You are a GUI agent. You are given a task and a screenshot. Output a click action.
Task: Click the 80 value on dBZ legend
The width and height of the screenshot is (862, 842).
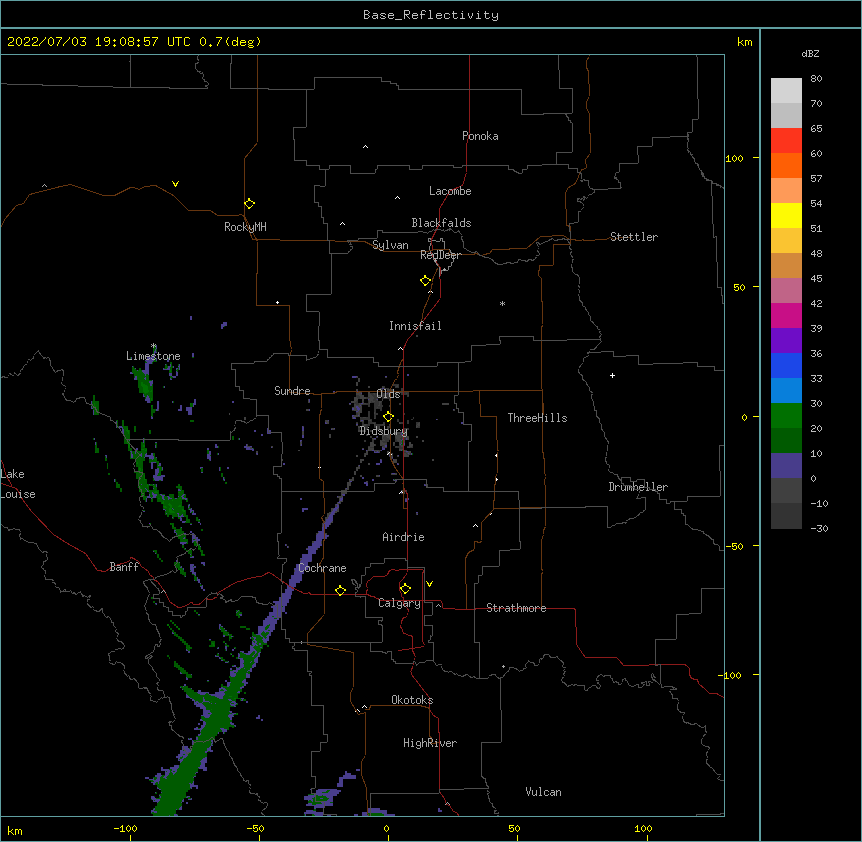pos(816,79)
